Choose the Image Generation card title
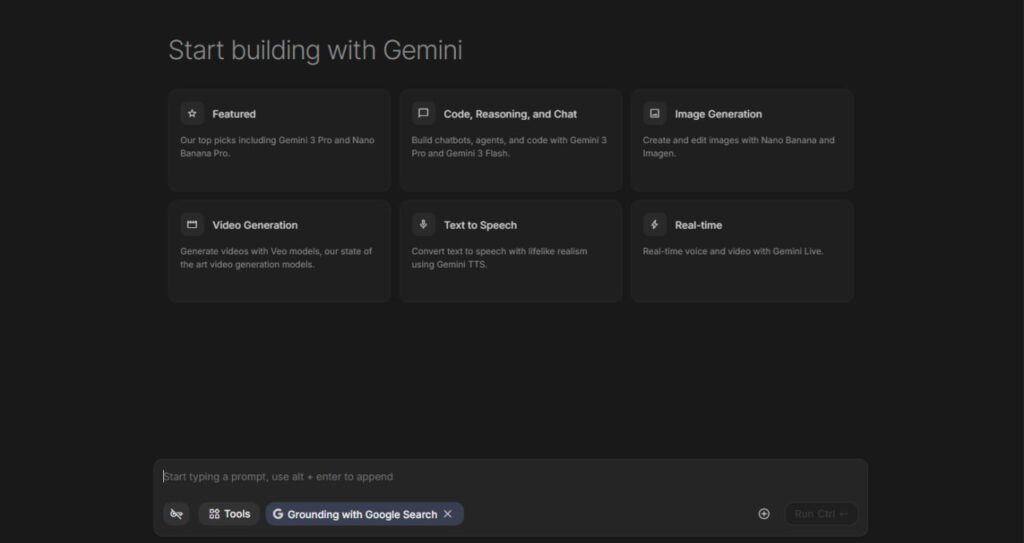The height and width of the screenshot is (543, 1024). (x=718, y=114)
